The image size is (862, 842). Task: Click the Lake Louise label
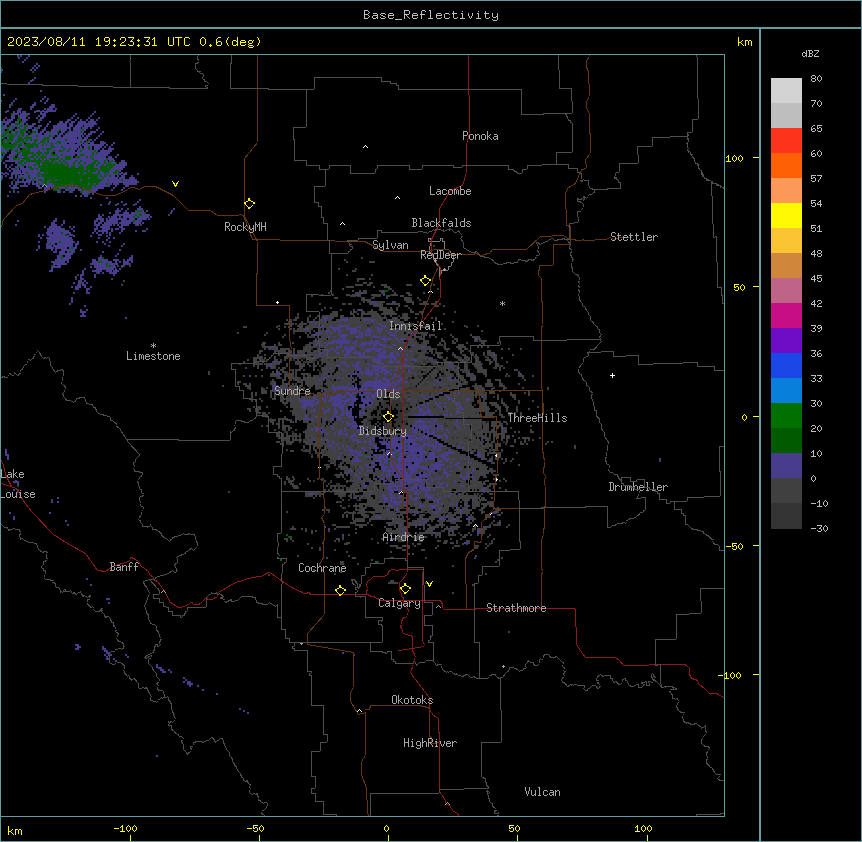pyautogui.click(x=18, y=484)
